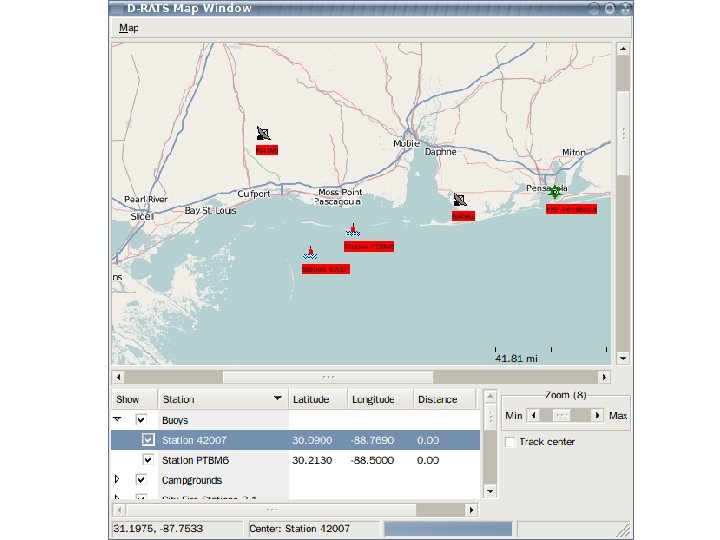Image resolution: width=720 pixels, height=540 pixels.
Task: Click the red Pensacola marker label
Action: pos(571,209)
